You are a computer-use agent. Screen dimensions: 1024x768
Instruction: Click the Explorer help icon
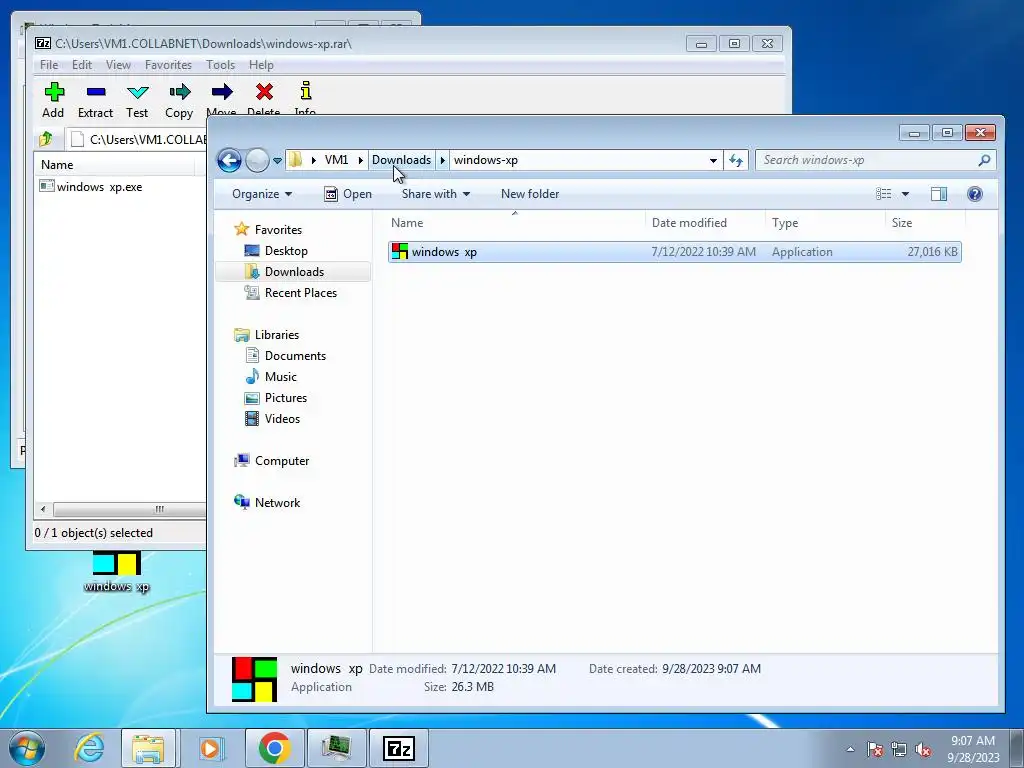tap(974, 194)
